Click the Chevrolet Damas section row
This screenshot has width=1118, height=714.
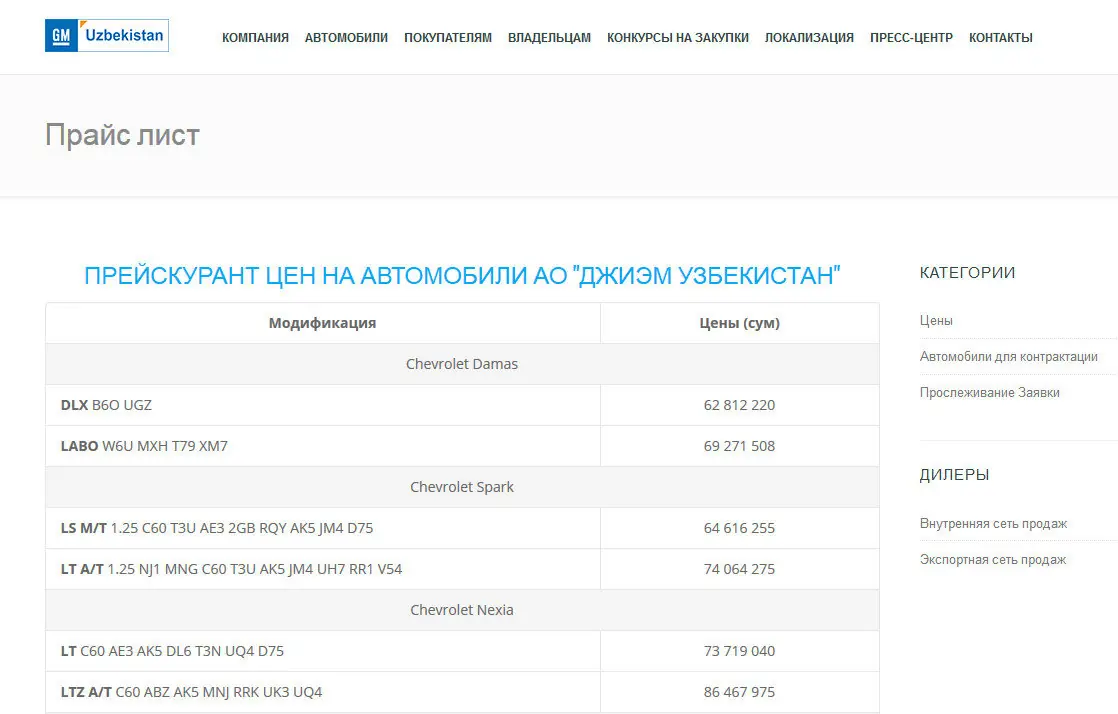[x=462, y=364]
